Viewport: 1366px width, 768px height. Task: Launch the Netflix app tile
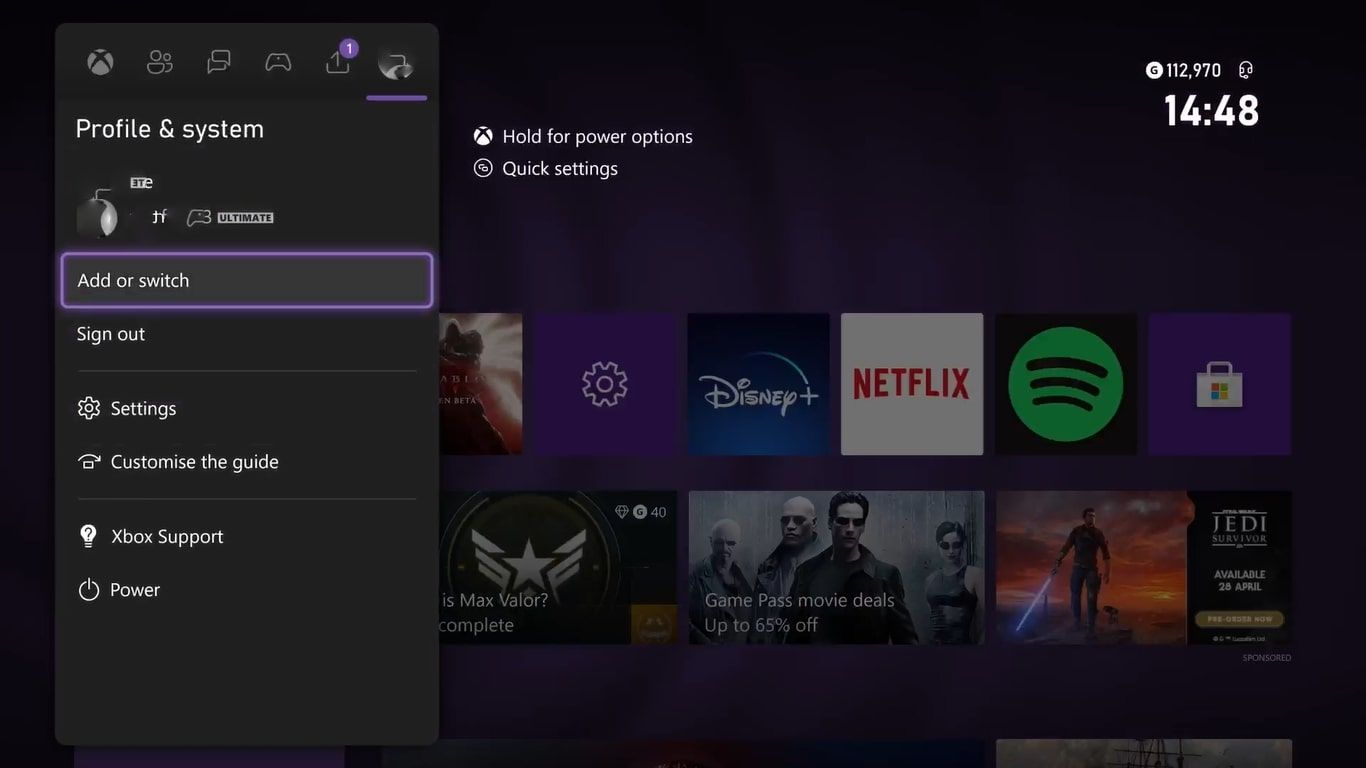[911, 383]
